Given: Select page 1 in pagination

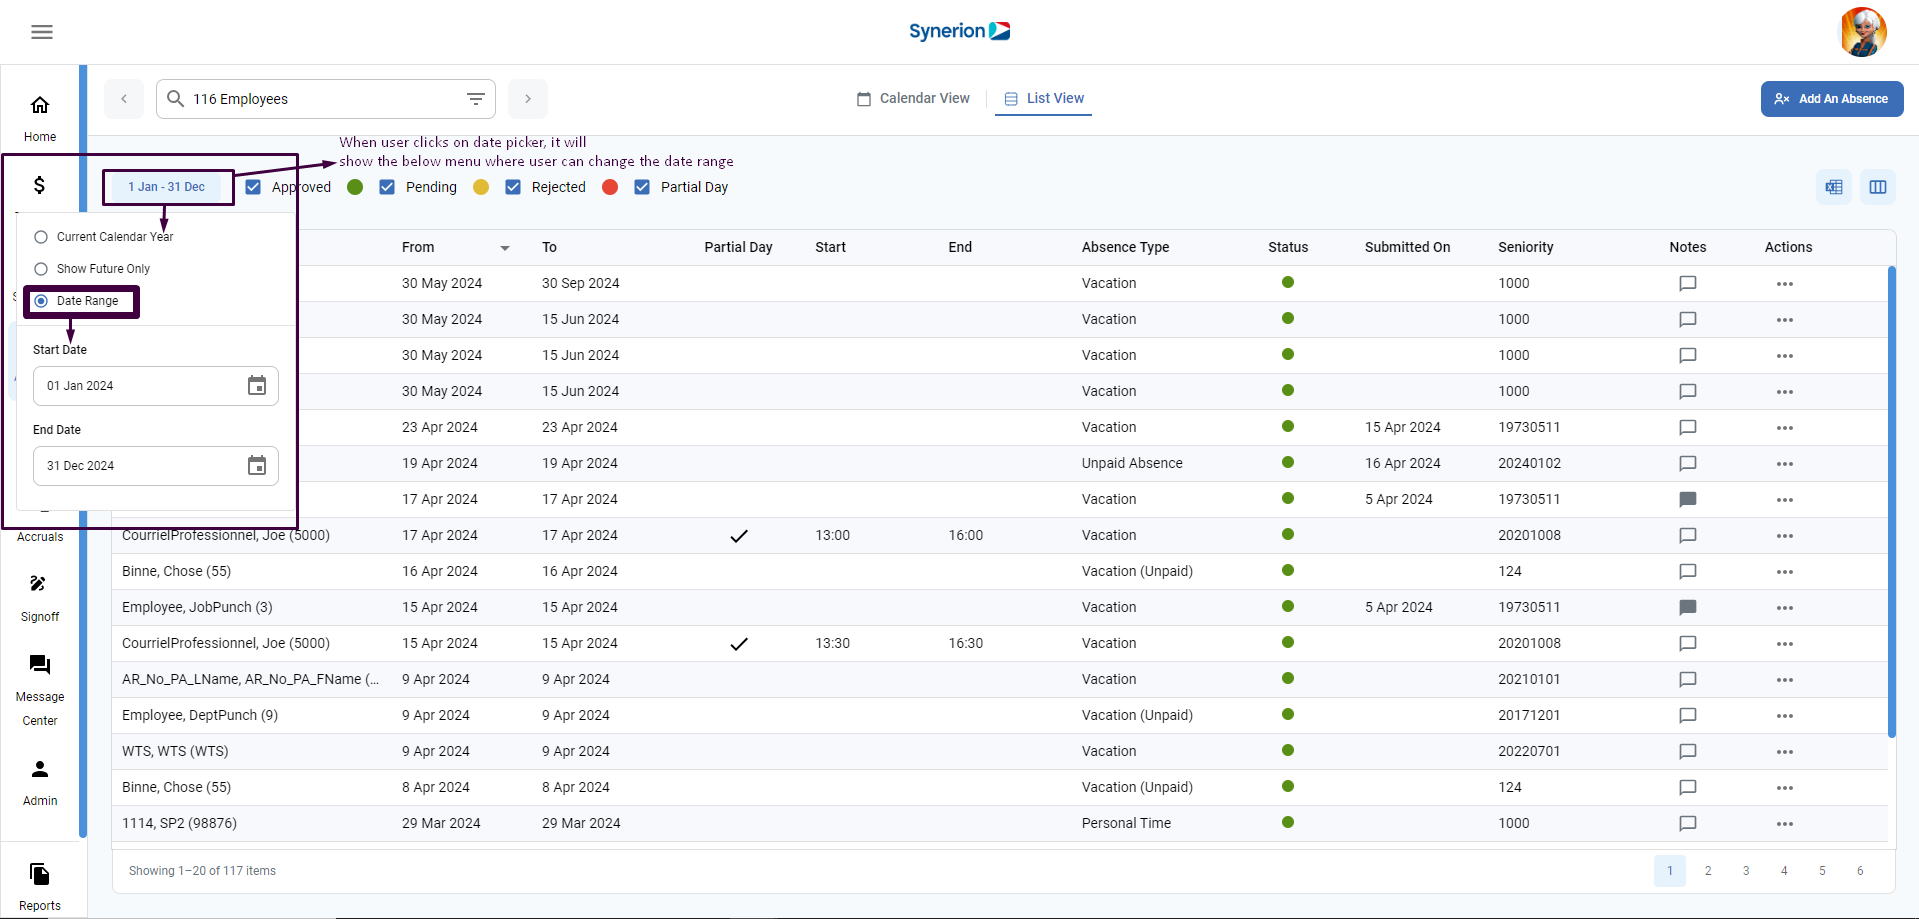Looking at the screenshot, I should point(1670,871).
